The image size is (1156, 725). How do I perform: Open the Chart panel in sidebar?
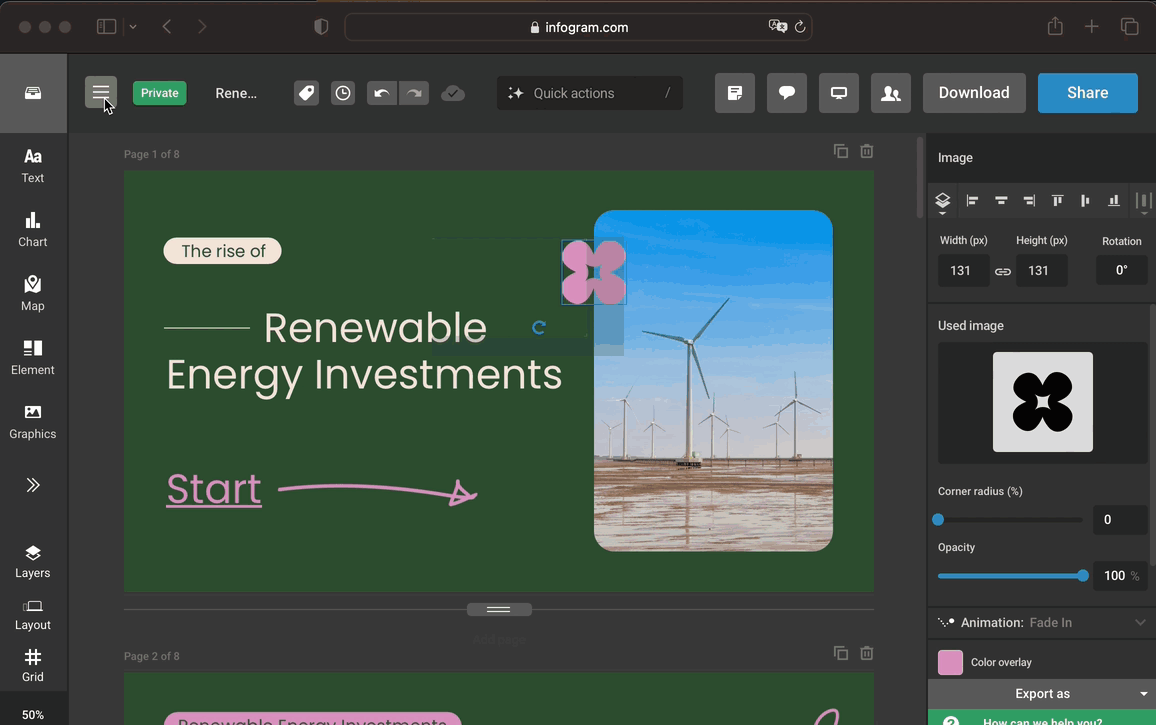[x=32, y=230]
